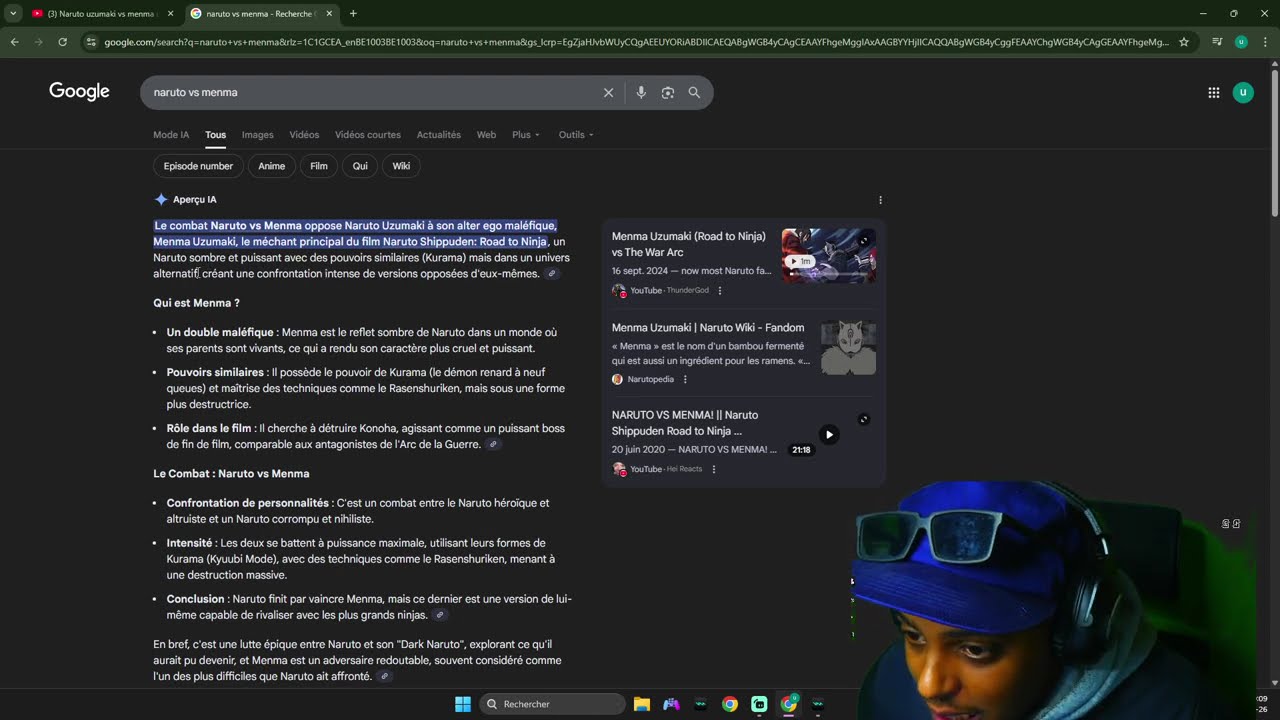
Task: Open the Google apps grid
Action: (x=1214, y=92)
